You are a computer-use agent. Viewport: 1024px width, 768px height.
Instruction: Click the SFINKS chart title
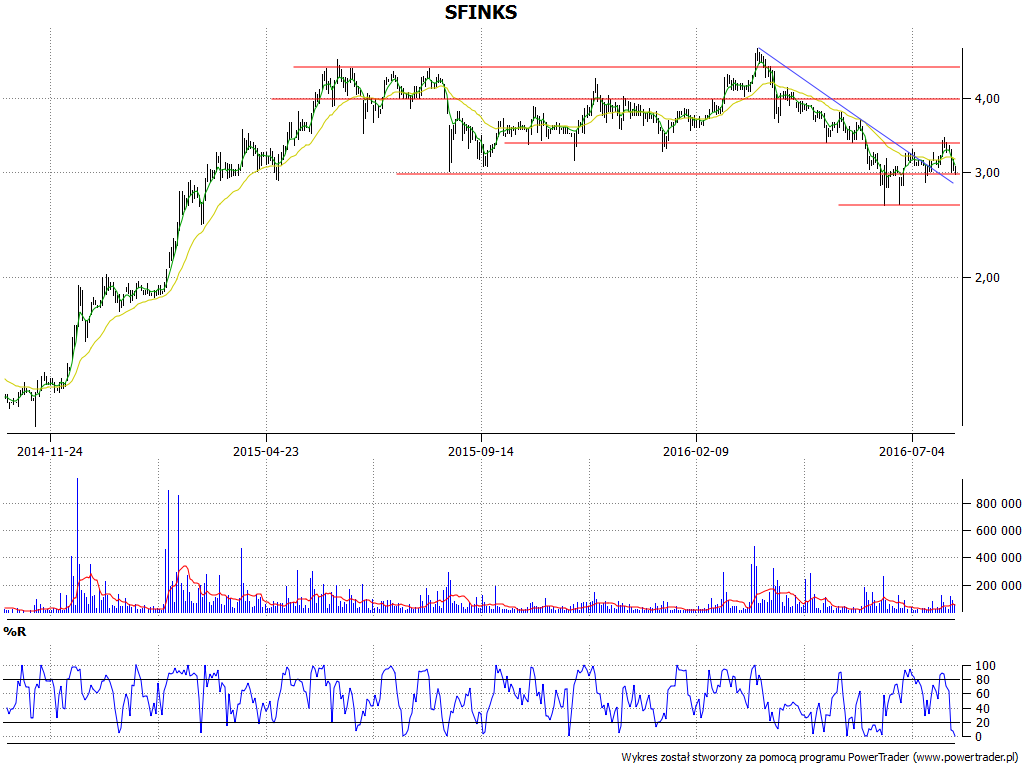481,12
